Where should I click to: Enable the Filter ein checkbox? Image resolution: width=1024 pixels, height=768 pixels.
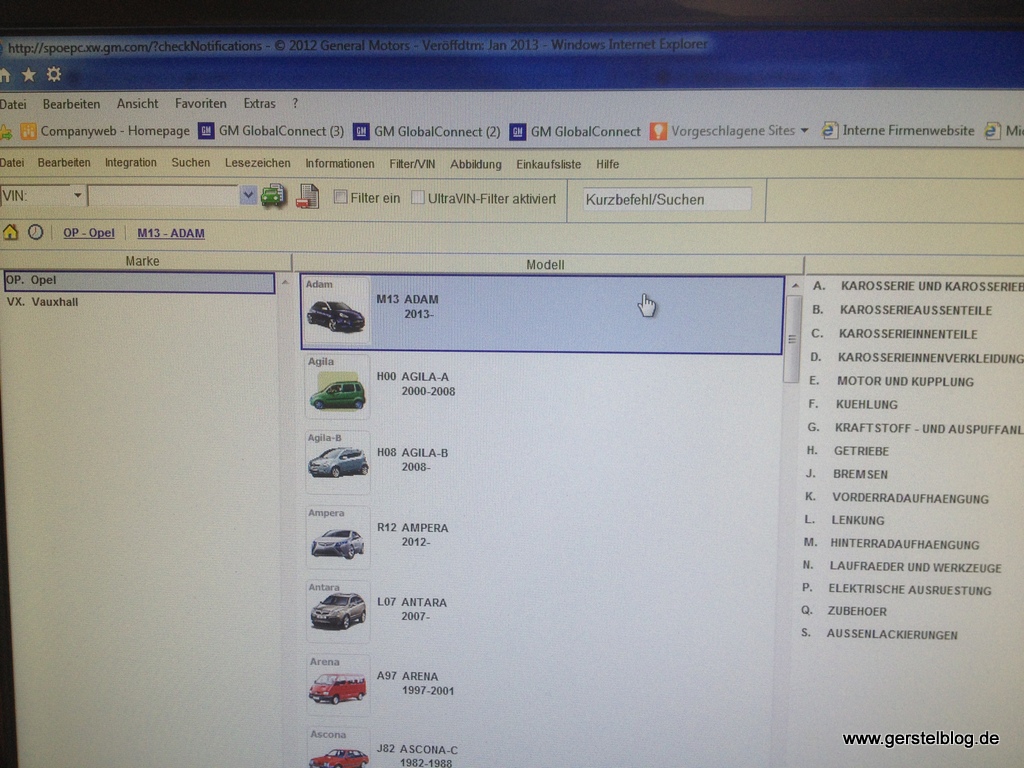(340, 197)
